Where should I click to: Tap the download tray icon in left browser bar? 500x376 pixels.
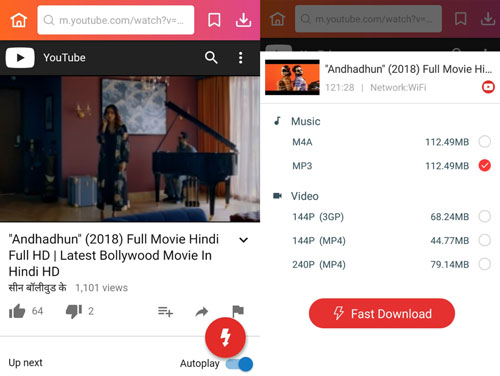243,20
